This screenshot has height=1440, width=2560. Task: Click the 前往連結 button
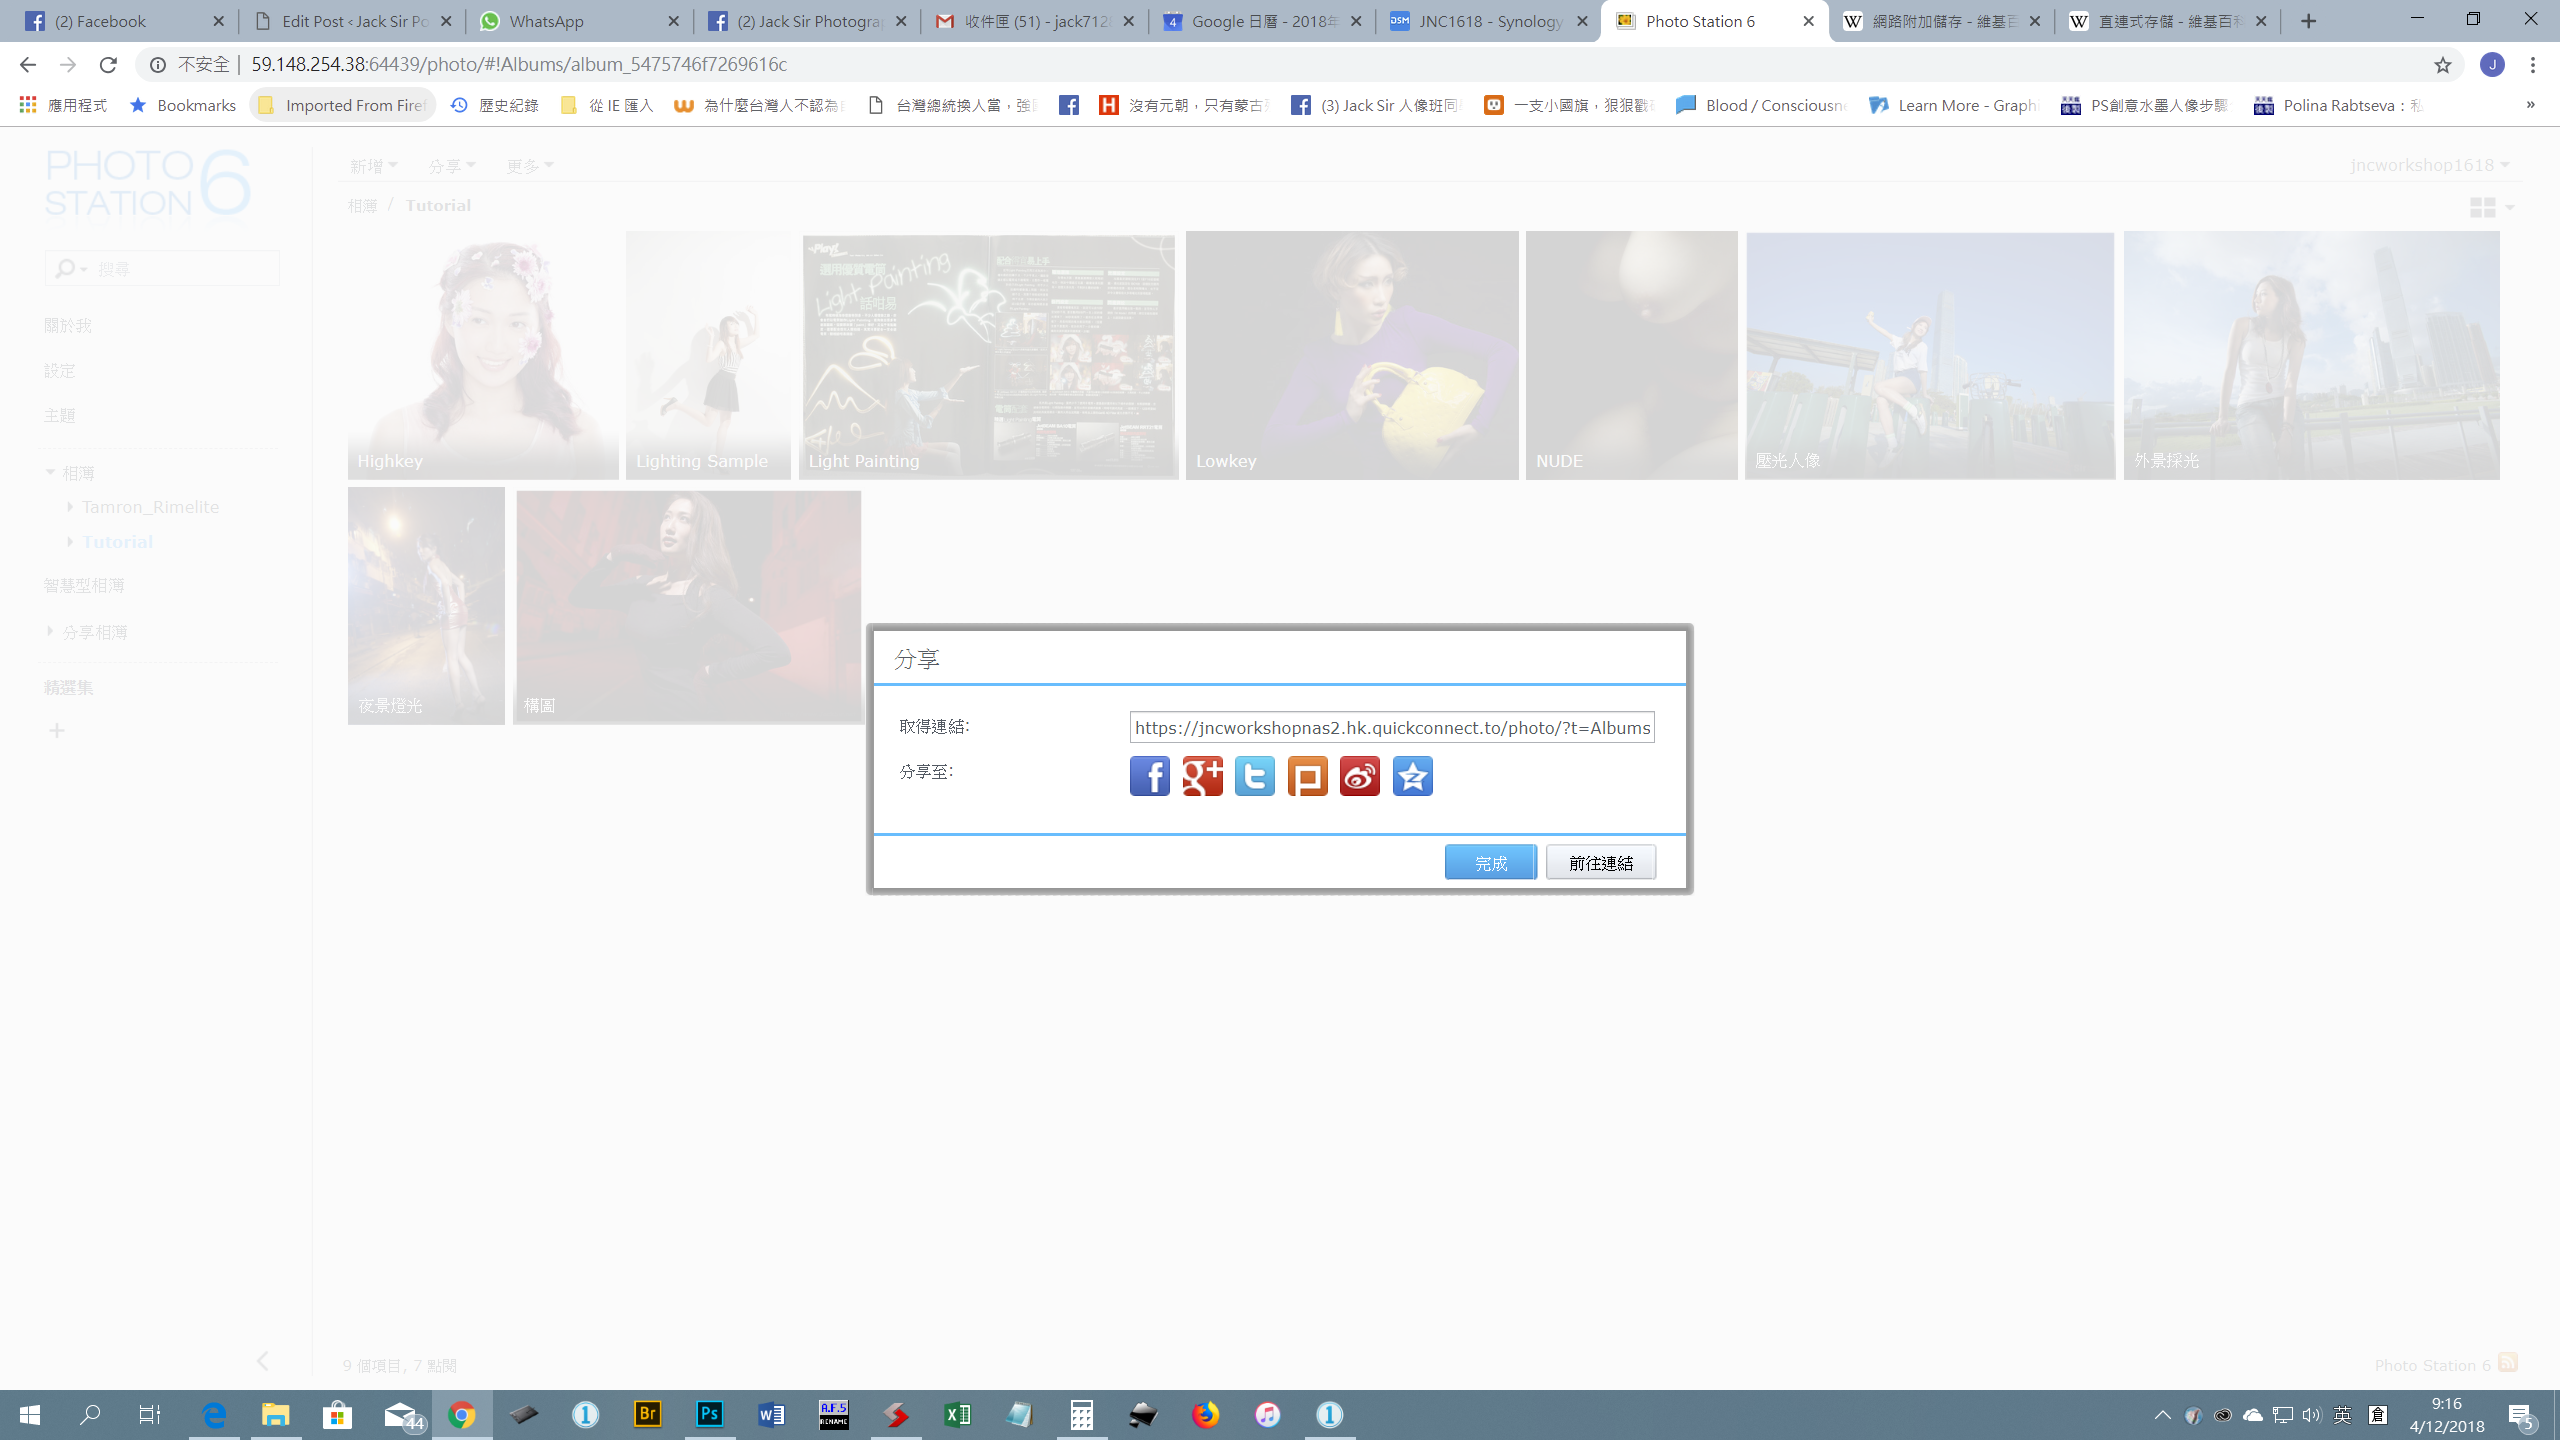tap(1601, 862)
